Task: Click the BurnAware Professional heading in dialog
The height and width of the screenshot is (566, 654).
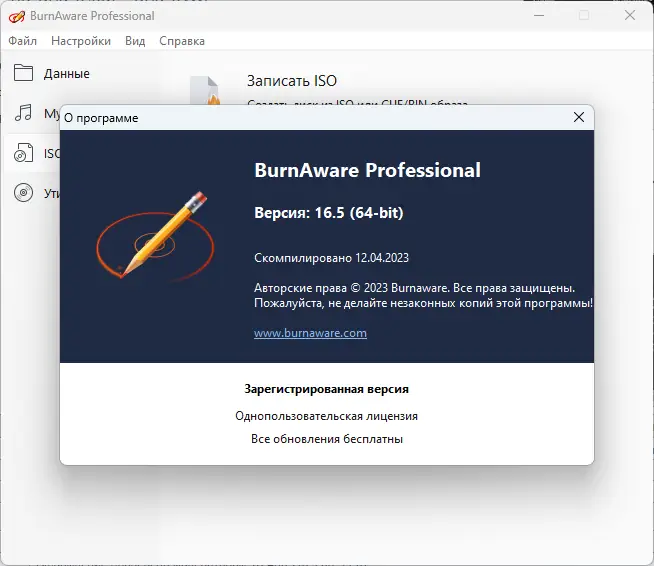Action: coord(367,170)
